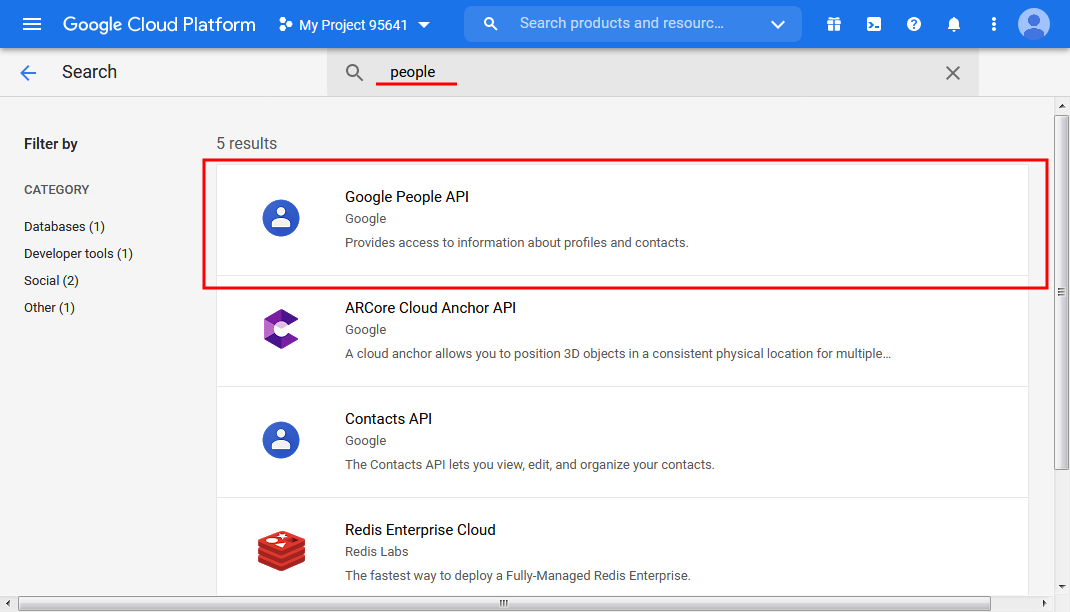The width and height of the screenshot is (1070, 612).
Task: Open the ARCore Cloud Anchor API result
Action: click(x=622, y=331)
